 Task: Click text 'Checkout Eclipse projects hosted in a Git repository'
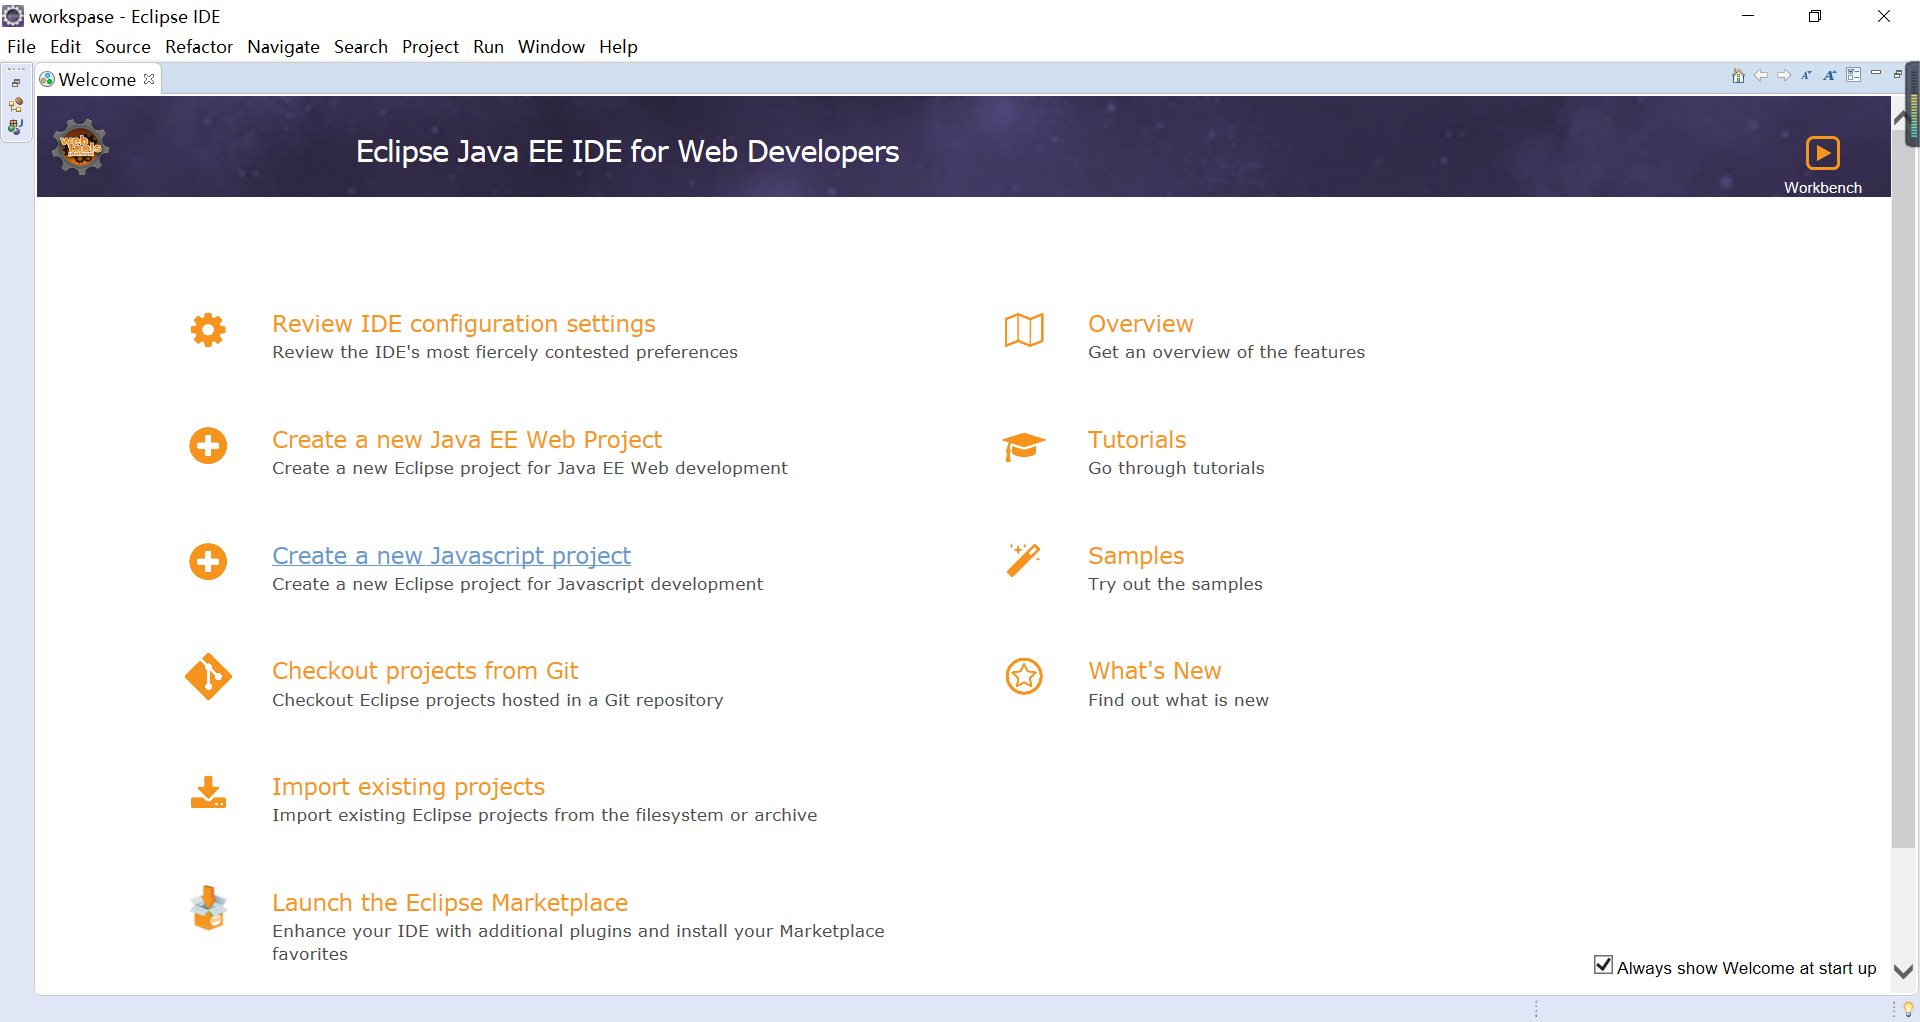(498, 700)
